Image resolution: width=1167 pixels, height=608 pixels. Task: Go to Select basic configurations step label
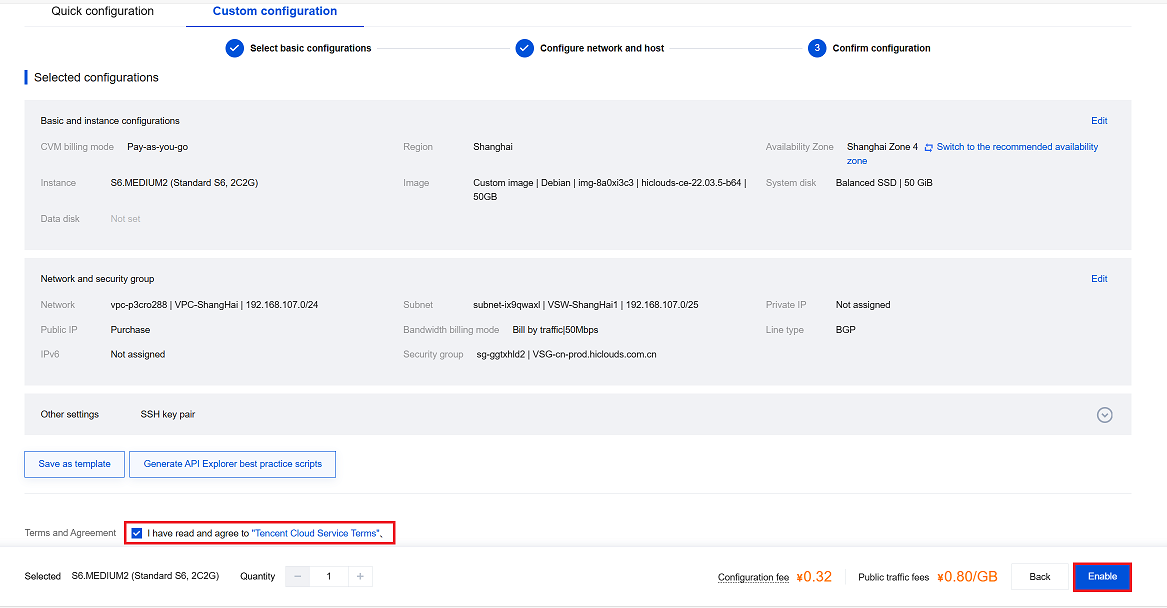tap(310, 48)
